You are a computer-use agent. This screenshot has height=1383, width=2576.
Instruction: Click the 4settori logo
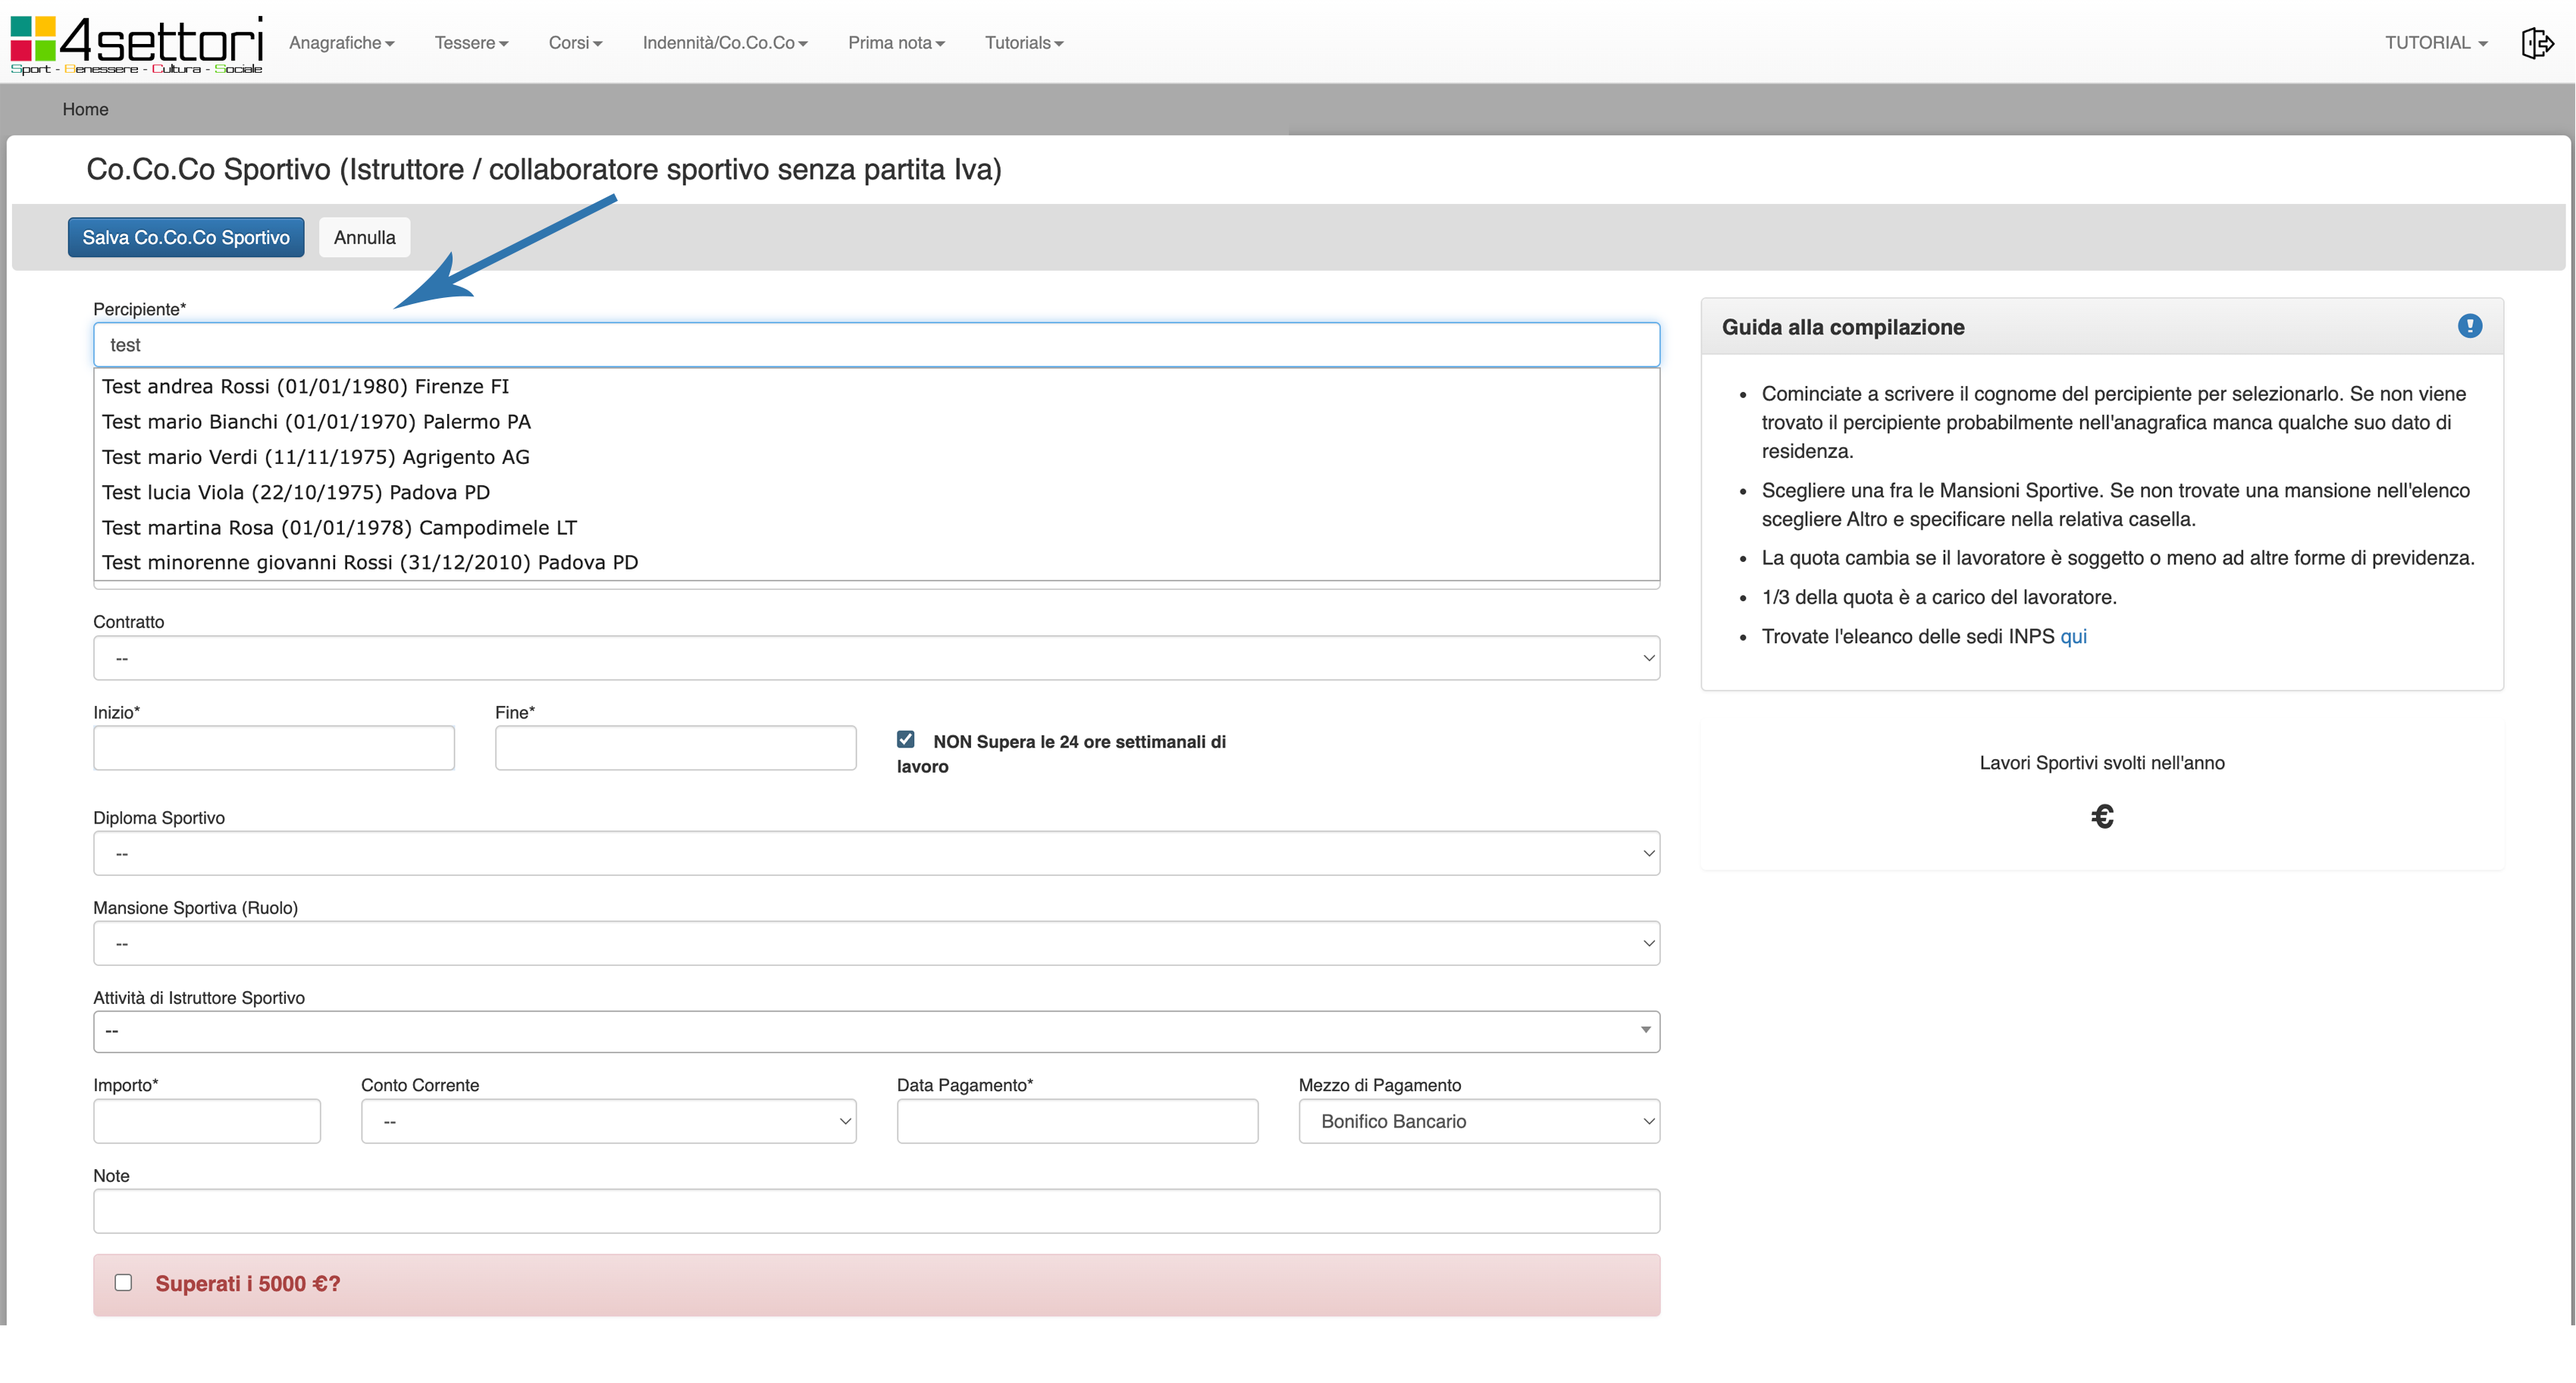(x=137, y=44)
